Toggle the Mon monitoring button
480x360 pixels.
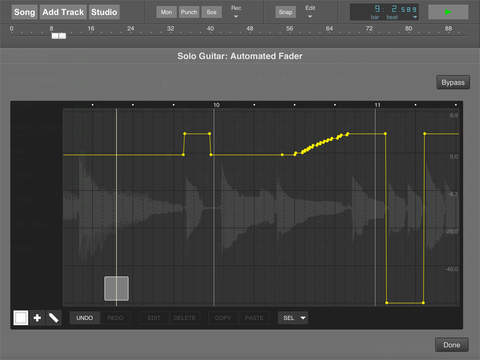pos(166,12)
